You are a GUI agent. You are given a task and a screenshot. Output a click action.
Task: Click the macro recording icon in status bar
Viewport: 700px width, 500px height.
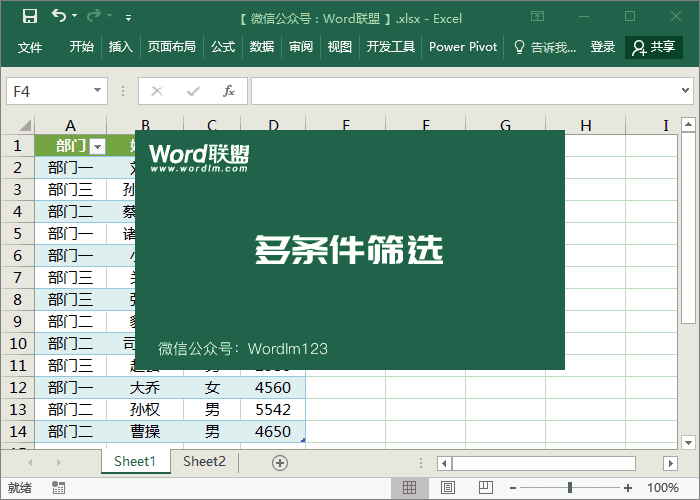(59, 488)
